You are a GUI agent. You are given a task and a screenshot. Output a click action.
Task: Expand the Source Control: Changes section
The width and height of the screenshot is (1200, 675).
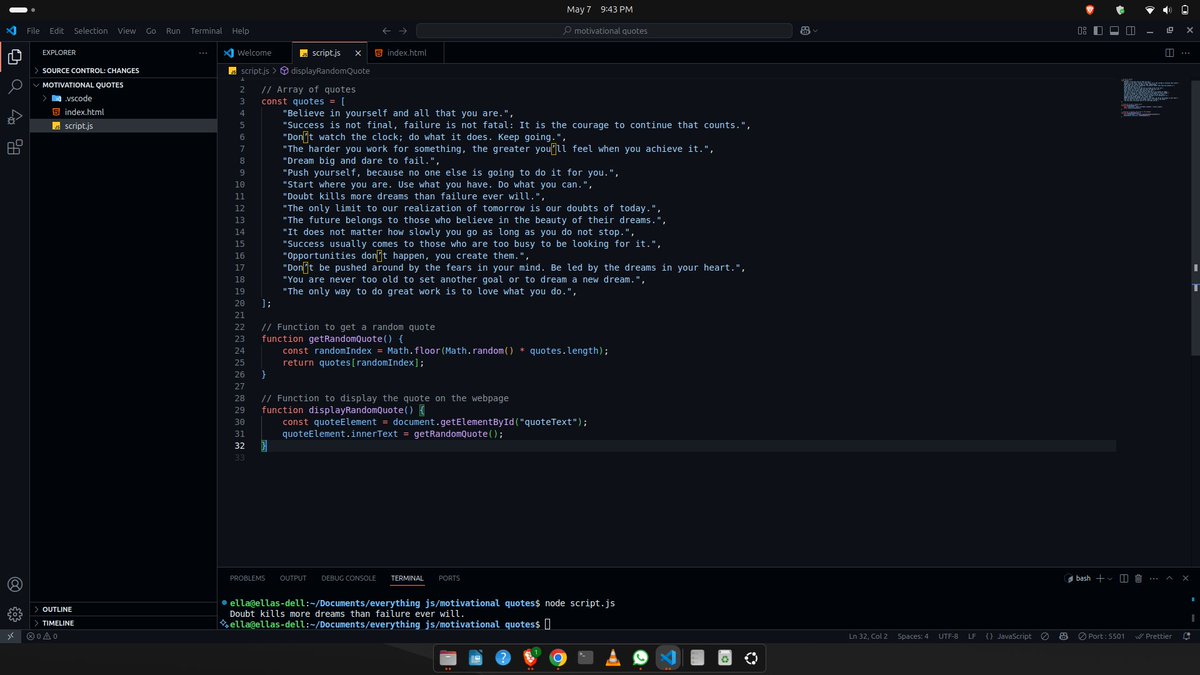[123, 71]
